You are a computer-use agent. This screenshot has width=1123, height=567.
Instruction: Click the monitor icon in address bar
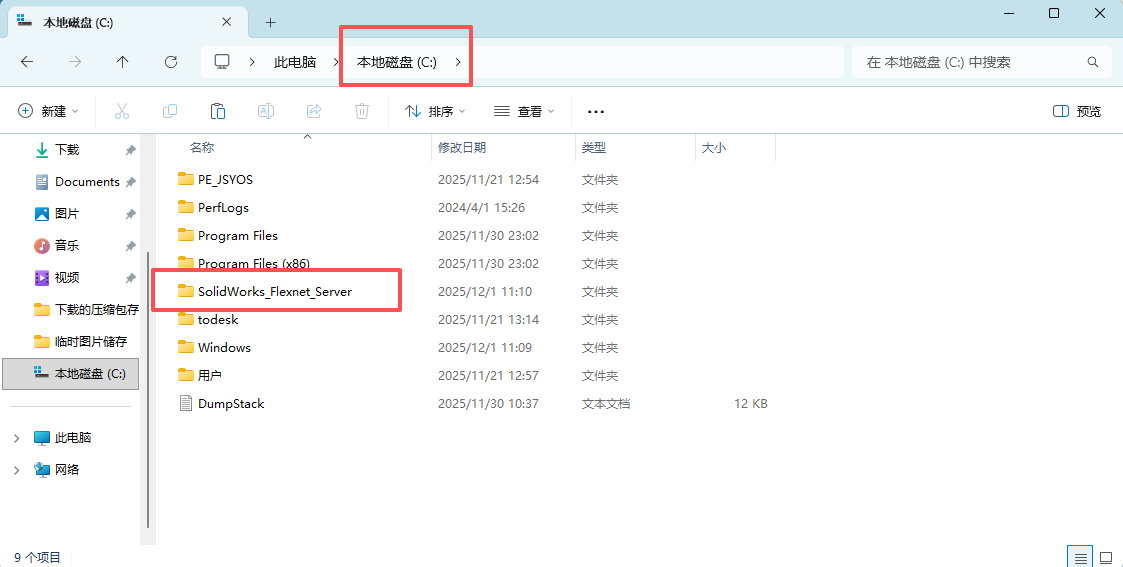coord(222,62)
